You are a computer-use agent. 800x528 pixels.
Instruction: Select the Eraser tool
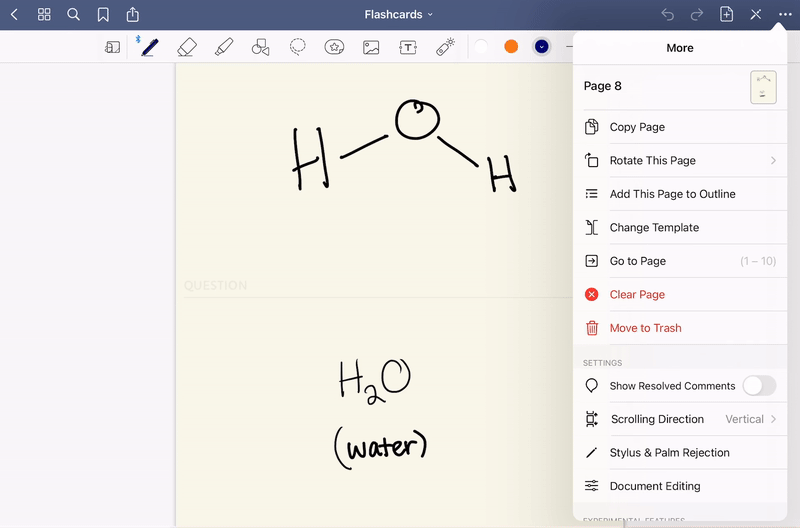point(186,47)
